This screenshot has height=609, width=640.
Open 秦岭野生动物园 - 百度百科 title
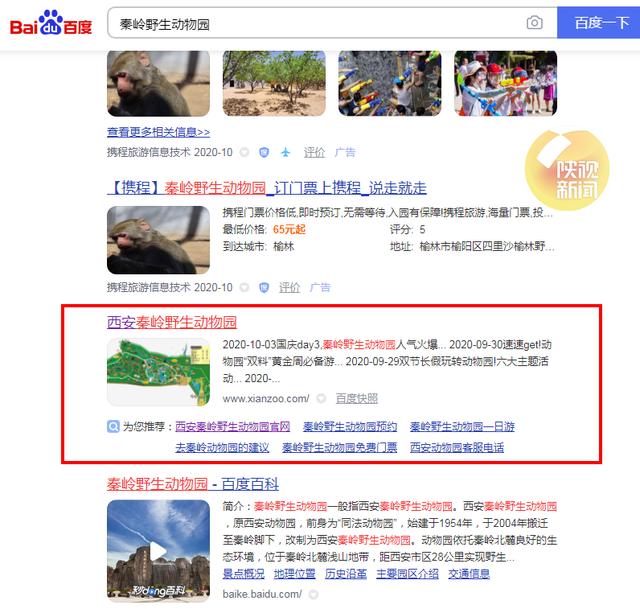click(x=193, y=484)
